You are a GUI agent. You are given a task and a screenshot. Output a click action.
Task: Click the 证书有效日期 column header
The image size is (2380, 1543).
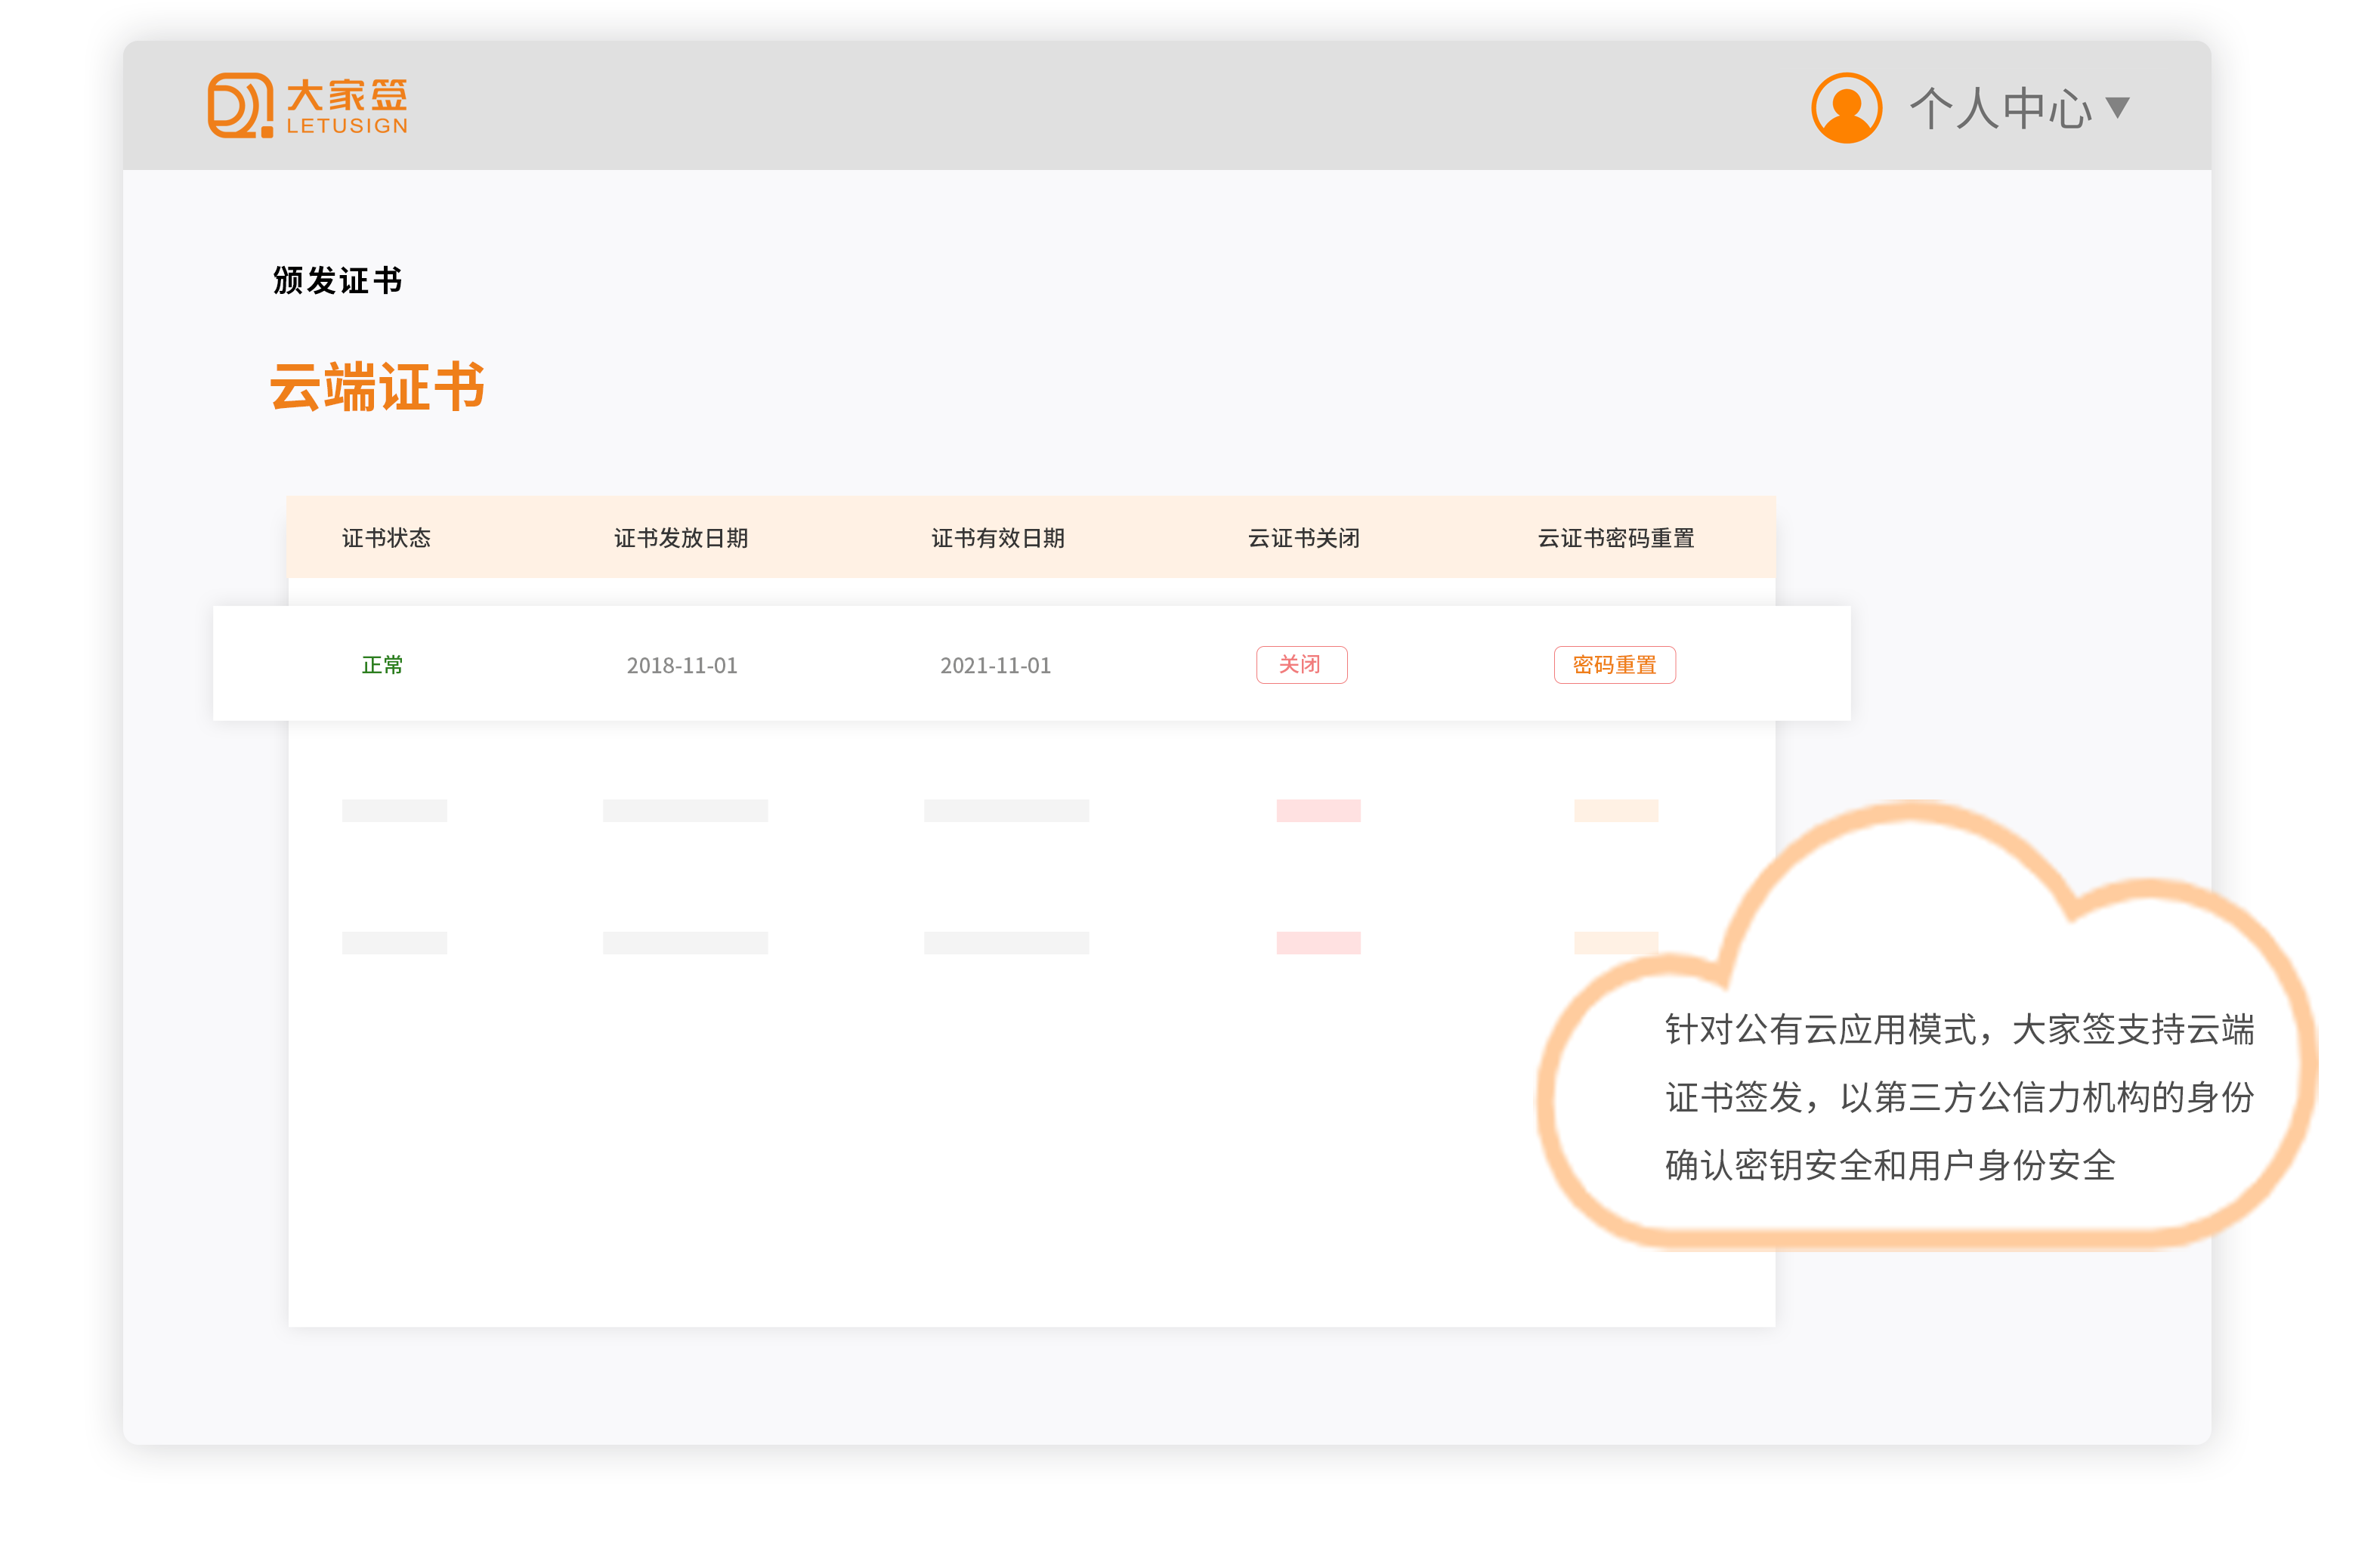coord(997,538)
